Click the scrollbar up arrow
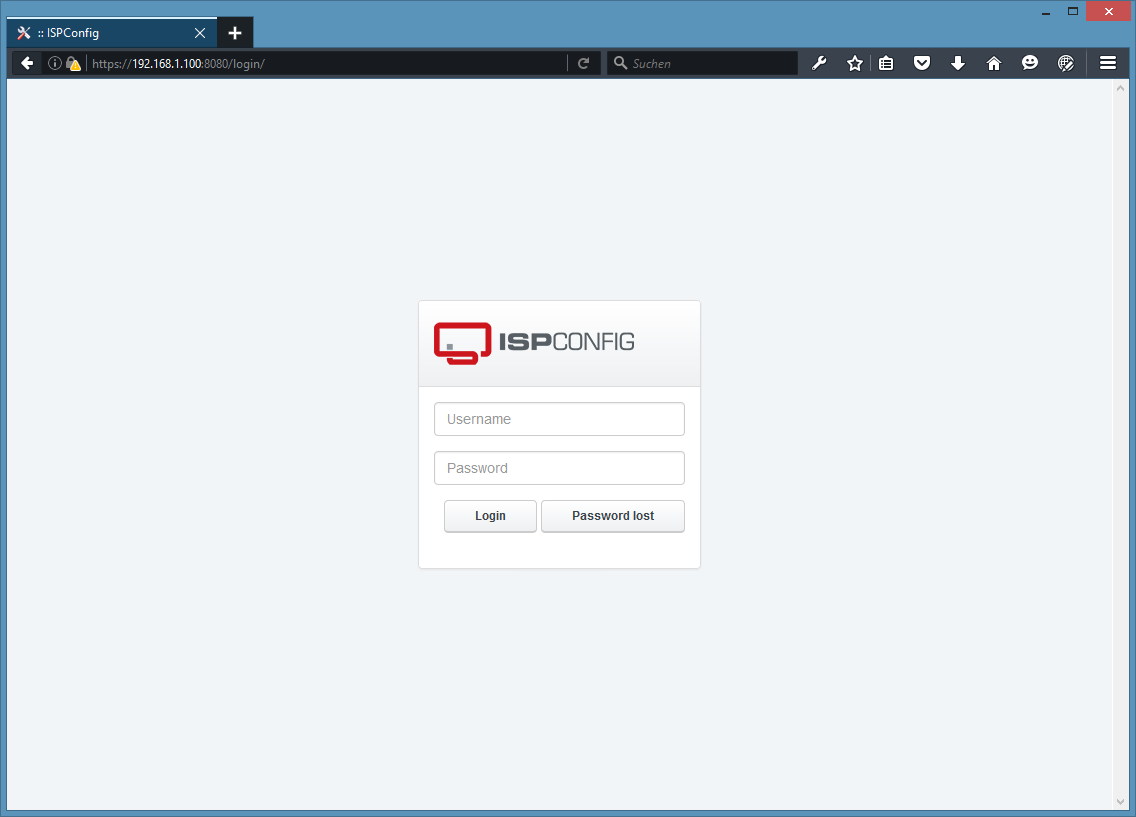 (1121, 88)
